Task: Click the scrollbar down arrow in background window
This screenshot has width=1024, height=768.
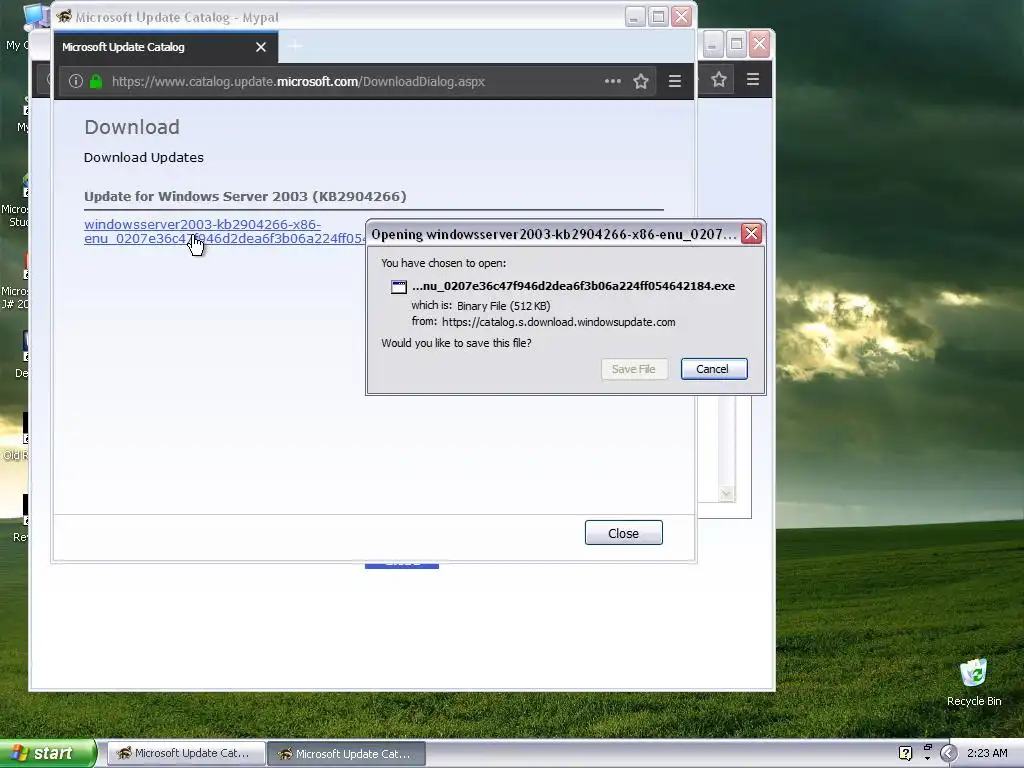Action: pos(726,494)
